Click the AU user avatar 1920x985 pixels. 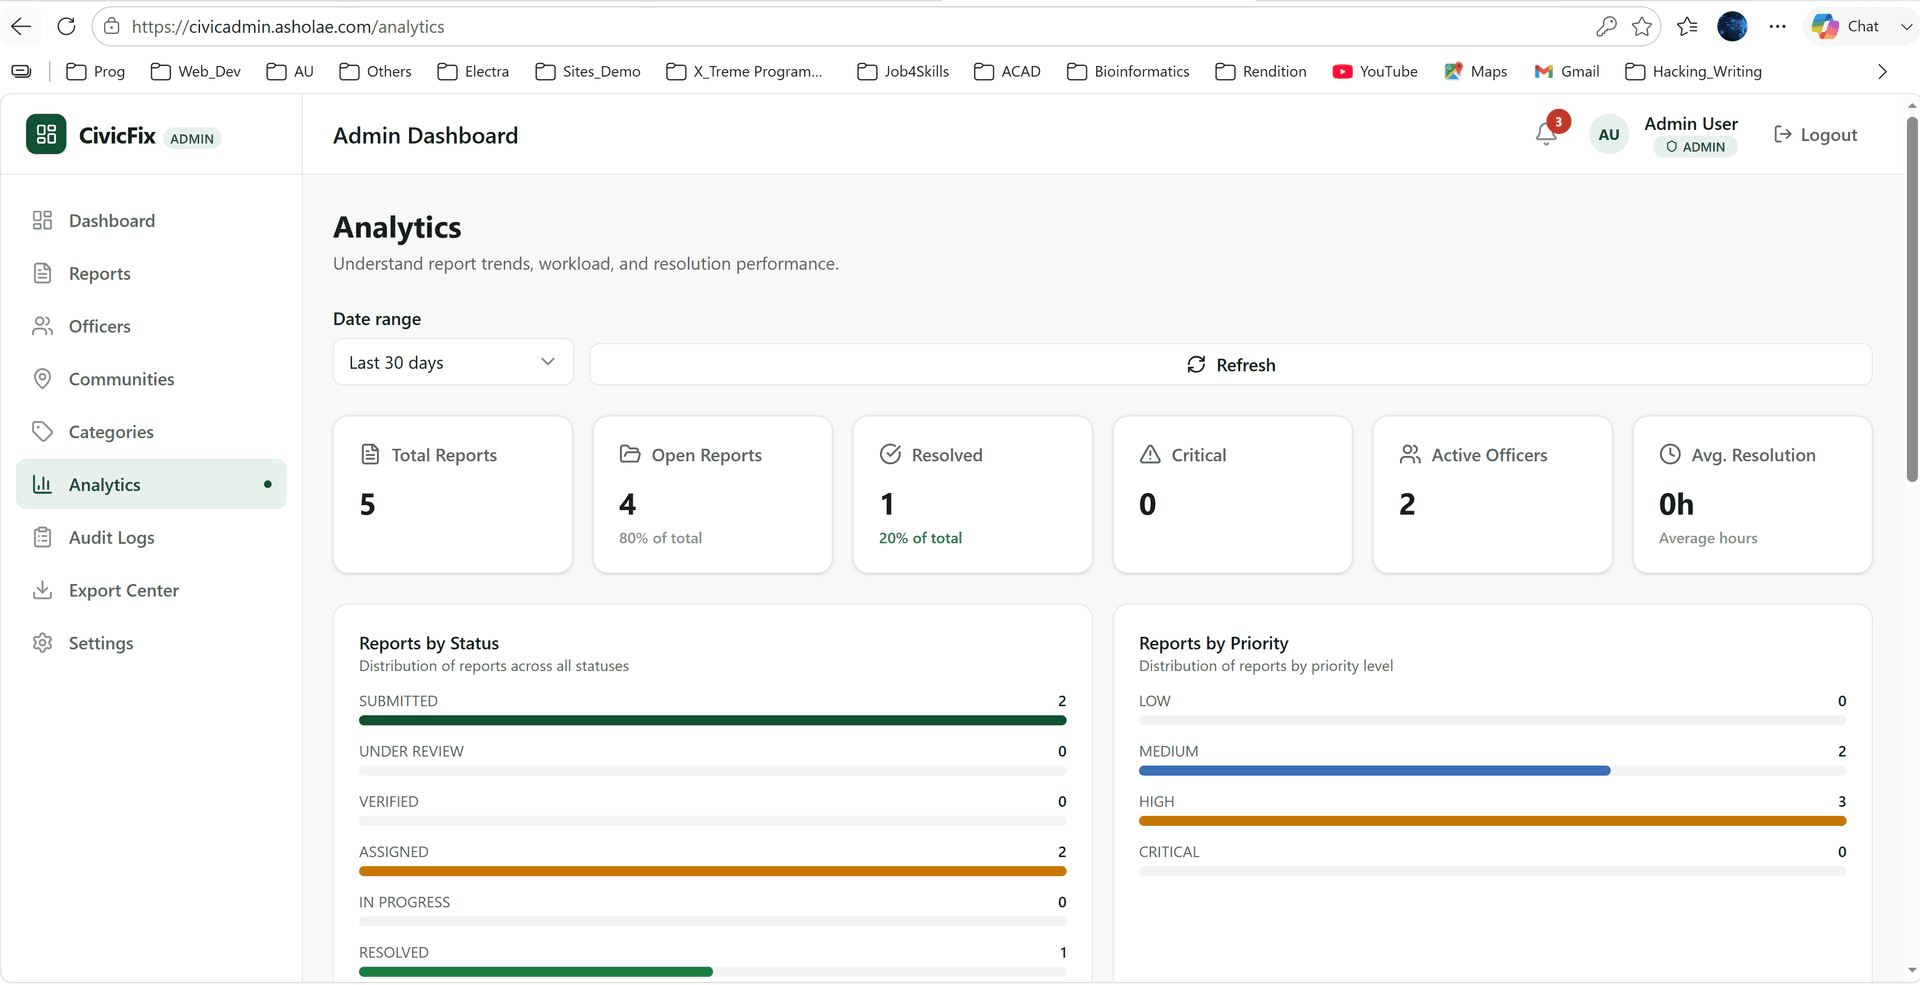[1608, 135]
